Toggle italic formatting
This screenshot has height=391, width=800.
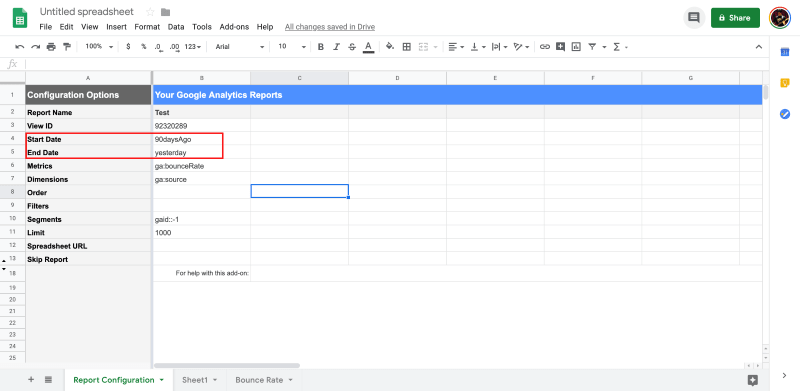pos(336,47)
